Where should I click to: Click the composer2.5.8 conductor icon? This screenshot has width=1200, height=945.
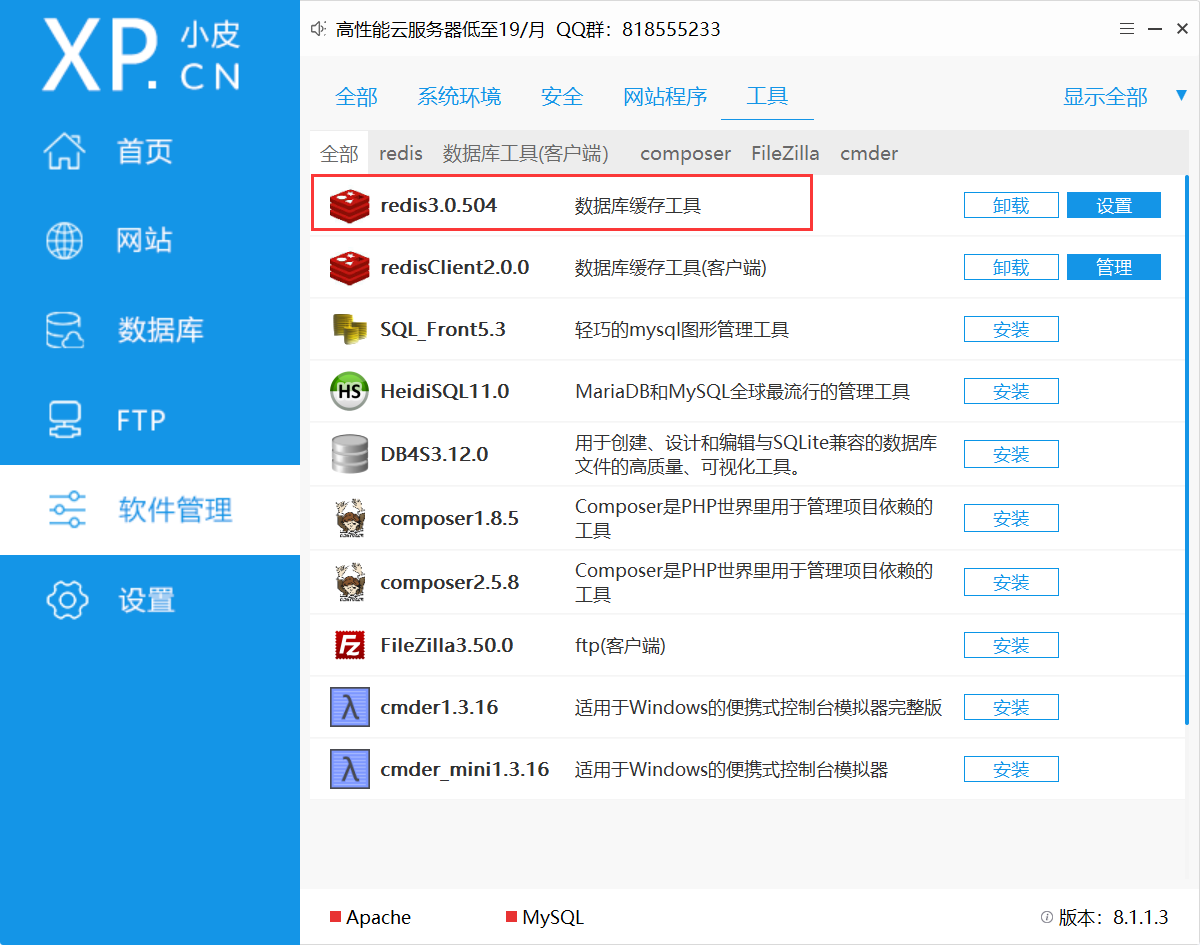(x=350, y=582)
